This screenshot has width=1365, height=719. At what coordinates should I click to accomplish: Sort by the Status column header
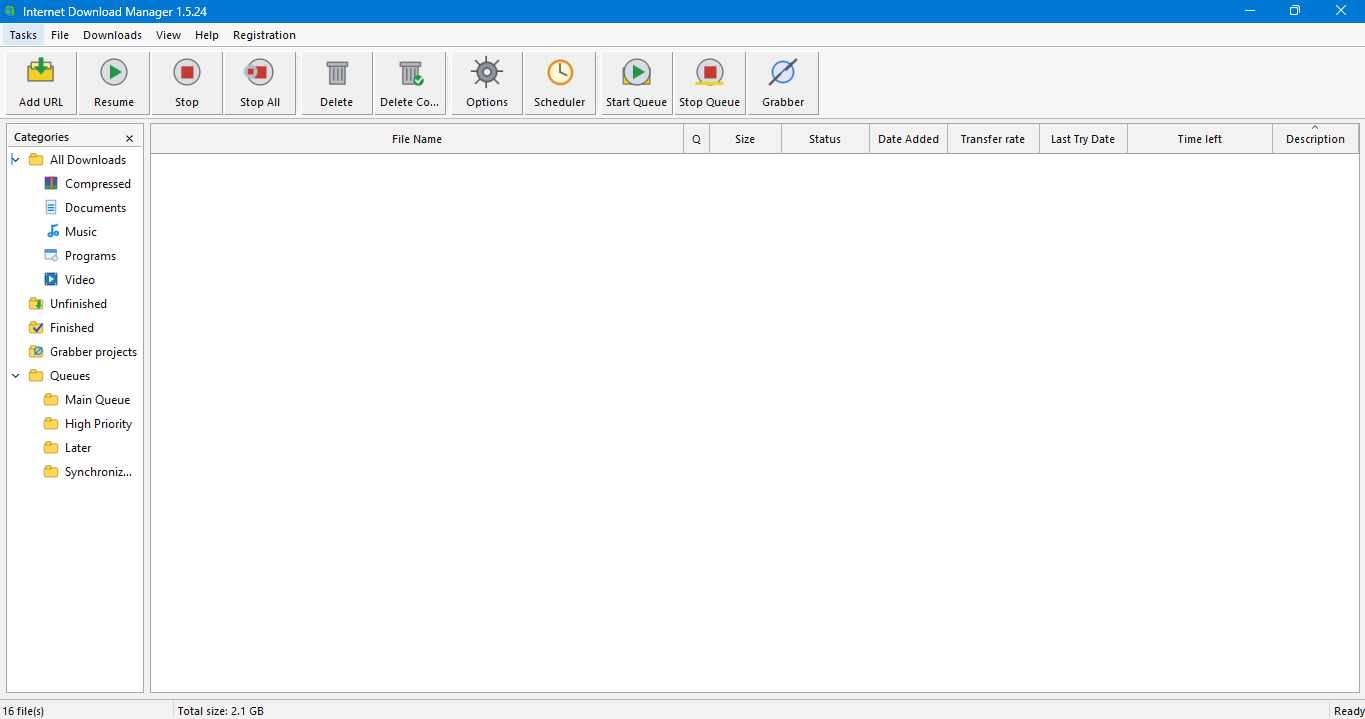(825, 139)
